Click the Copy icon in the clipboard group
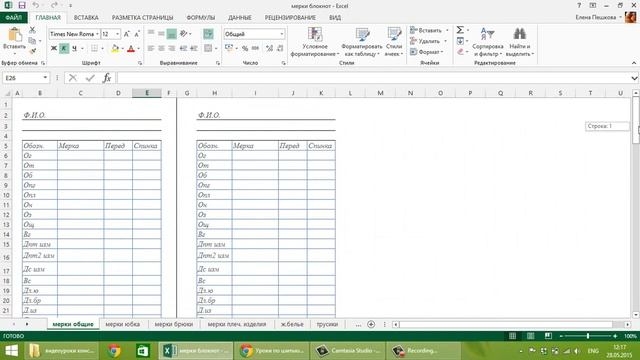This screenshot has height=360, width=640. coord(32,40)
